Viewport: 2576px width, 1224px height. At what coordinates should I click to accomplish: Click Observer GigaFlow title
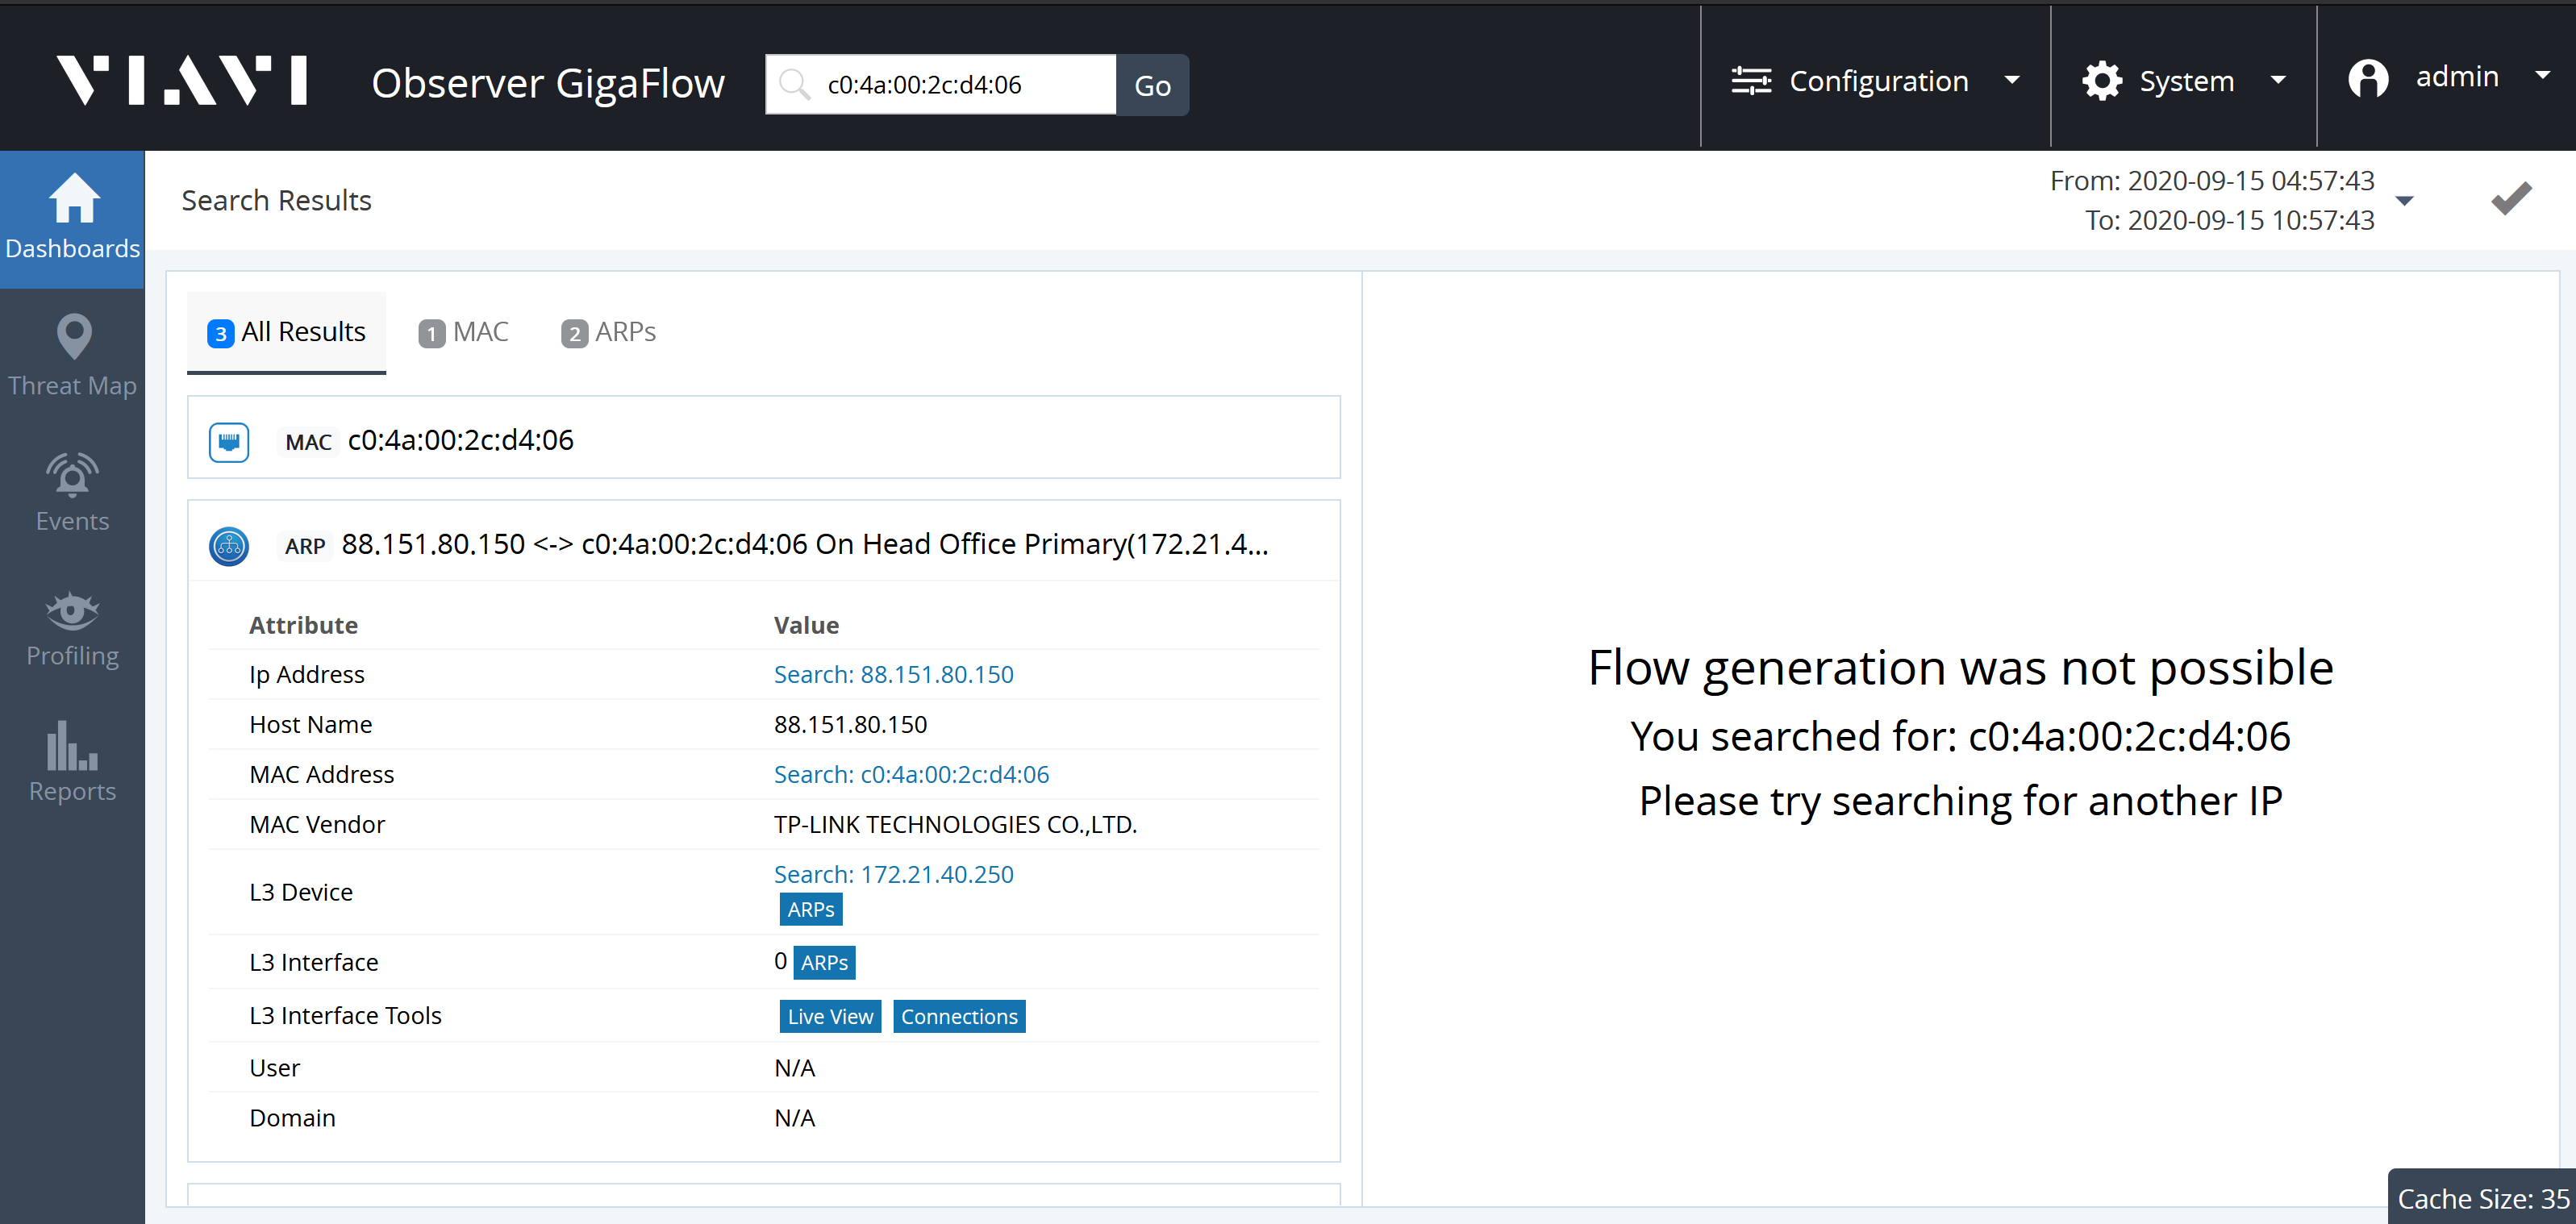[548, 83]
